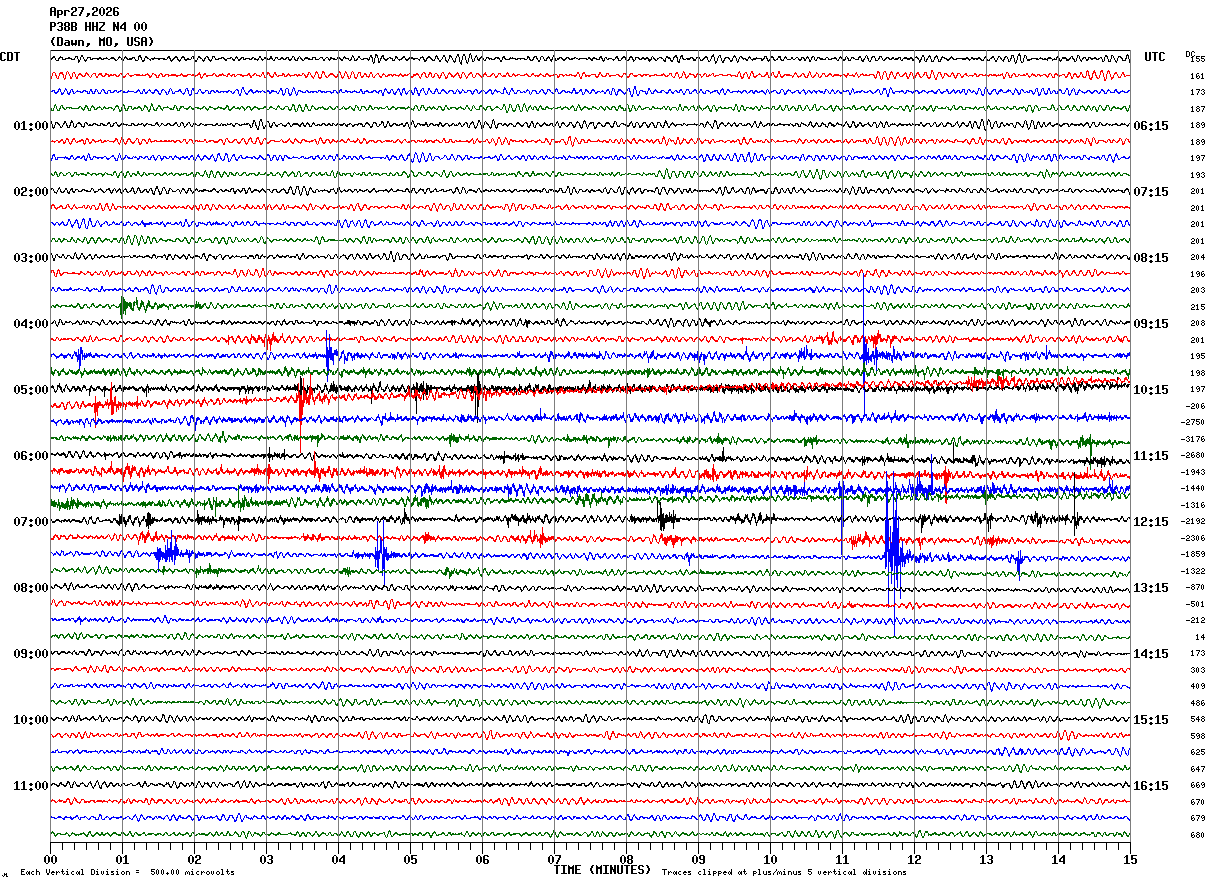
Task: Click the UTC timezone label
Action: pos(1155,57)
